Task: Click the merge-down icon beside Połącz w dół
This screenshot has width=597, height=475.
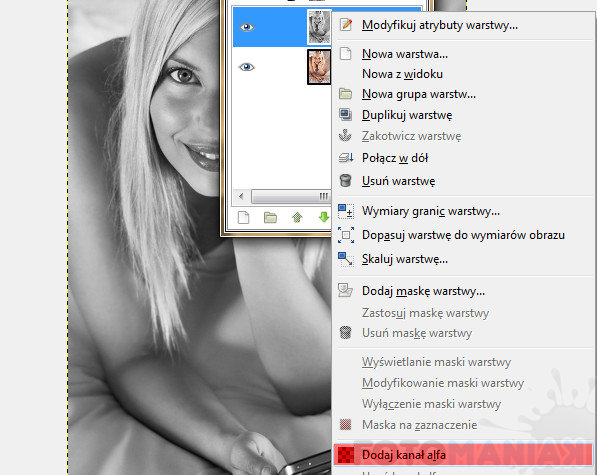Action: click(346, 158)
